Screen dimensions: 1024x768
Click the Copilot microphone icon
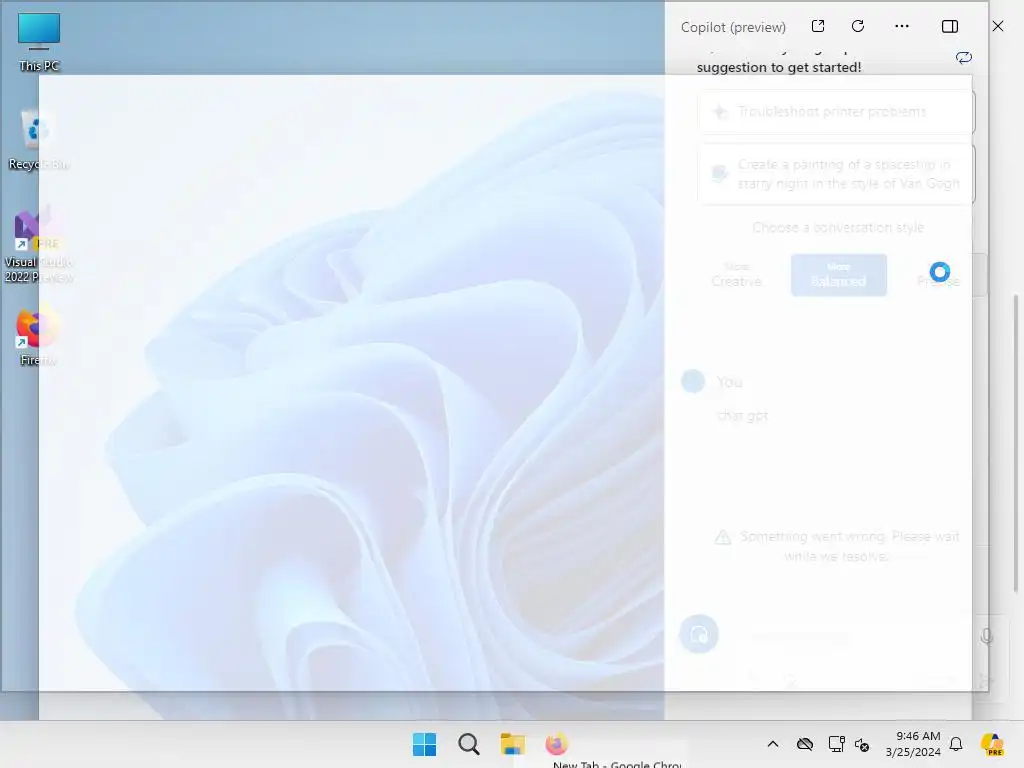pyautogui.click(x=987, y=636)
